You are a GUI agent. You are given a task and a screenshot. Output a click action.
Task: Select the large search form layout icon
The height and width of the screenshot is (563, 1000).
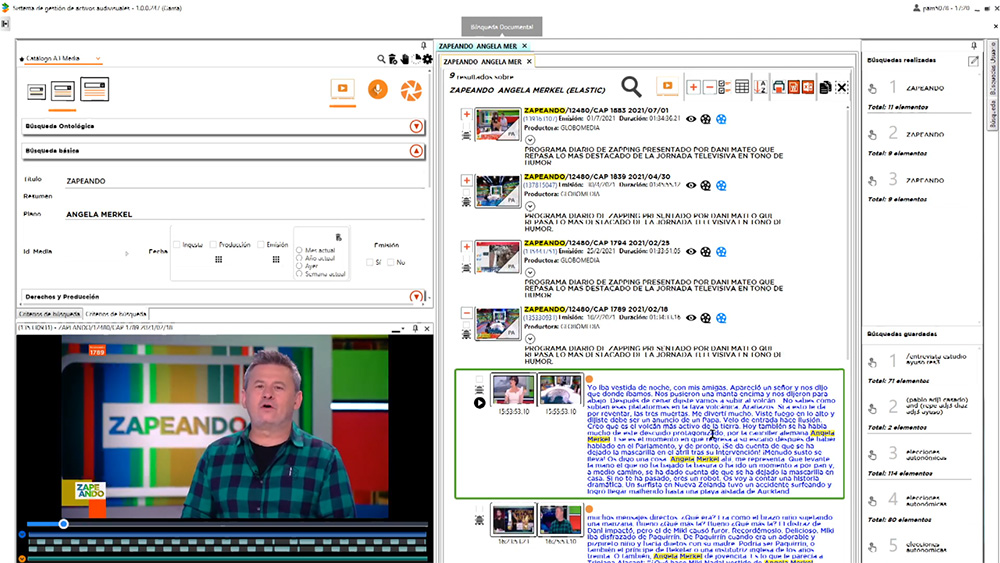tap(94, 89)
